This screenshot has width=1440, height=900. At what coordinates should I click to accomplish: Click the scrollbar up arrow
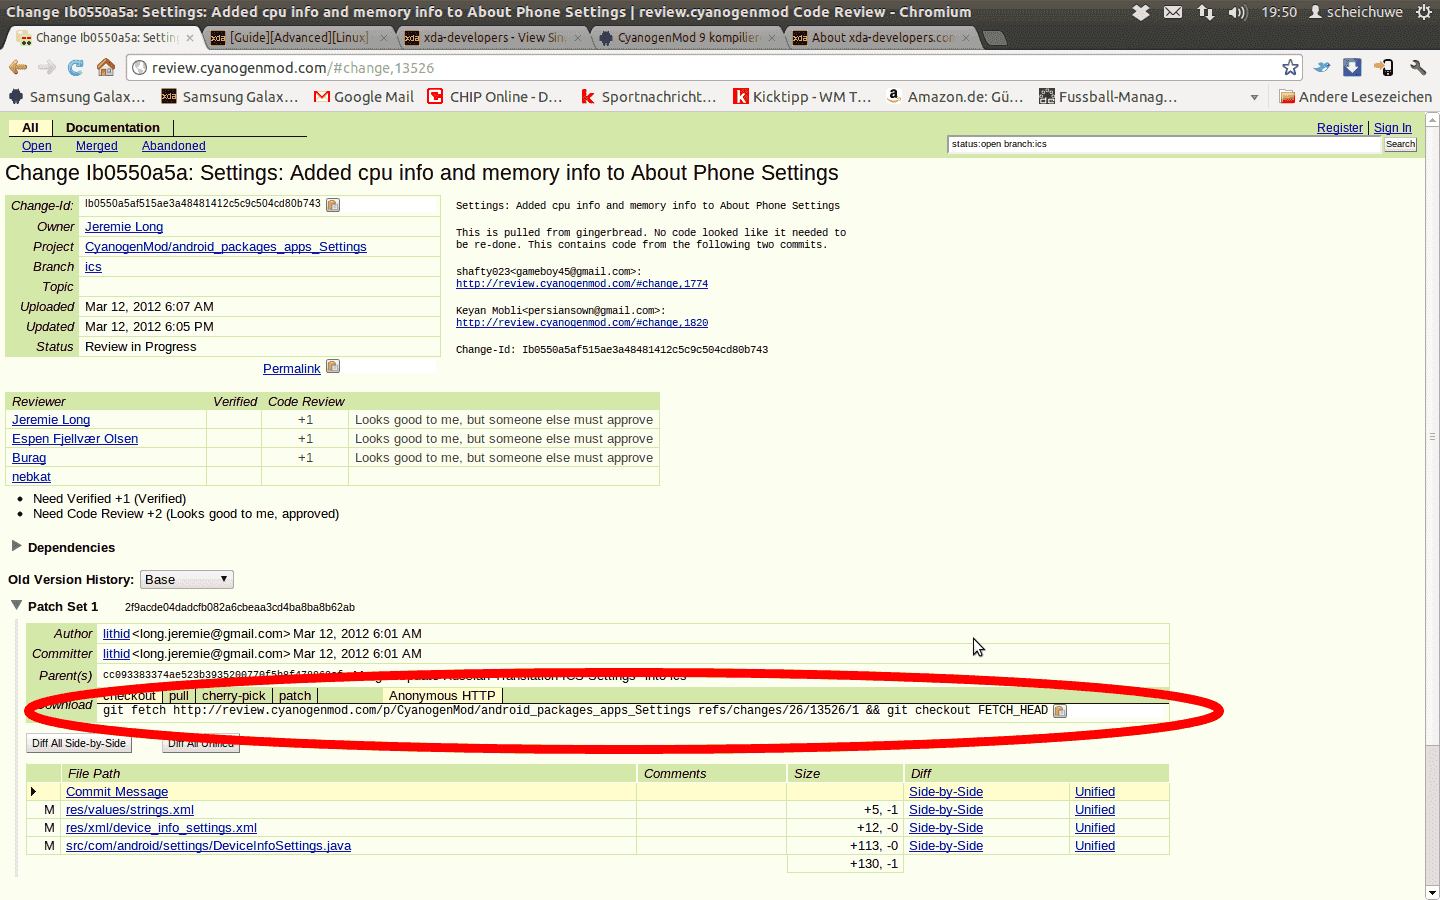coord(1432,119)
